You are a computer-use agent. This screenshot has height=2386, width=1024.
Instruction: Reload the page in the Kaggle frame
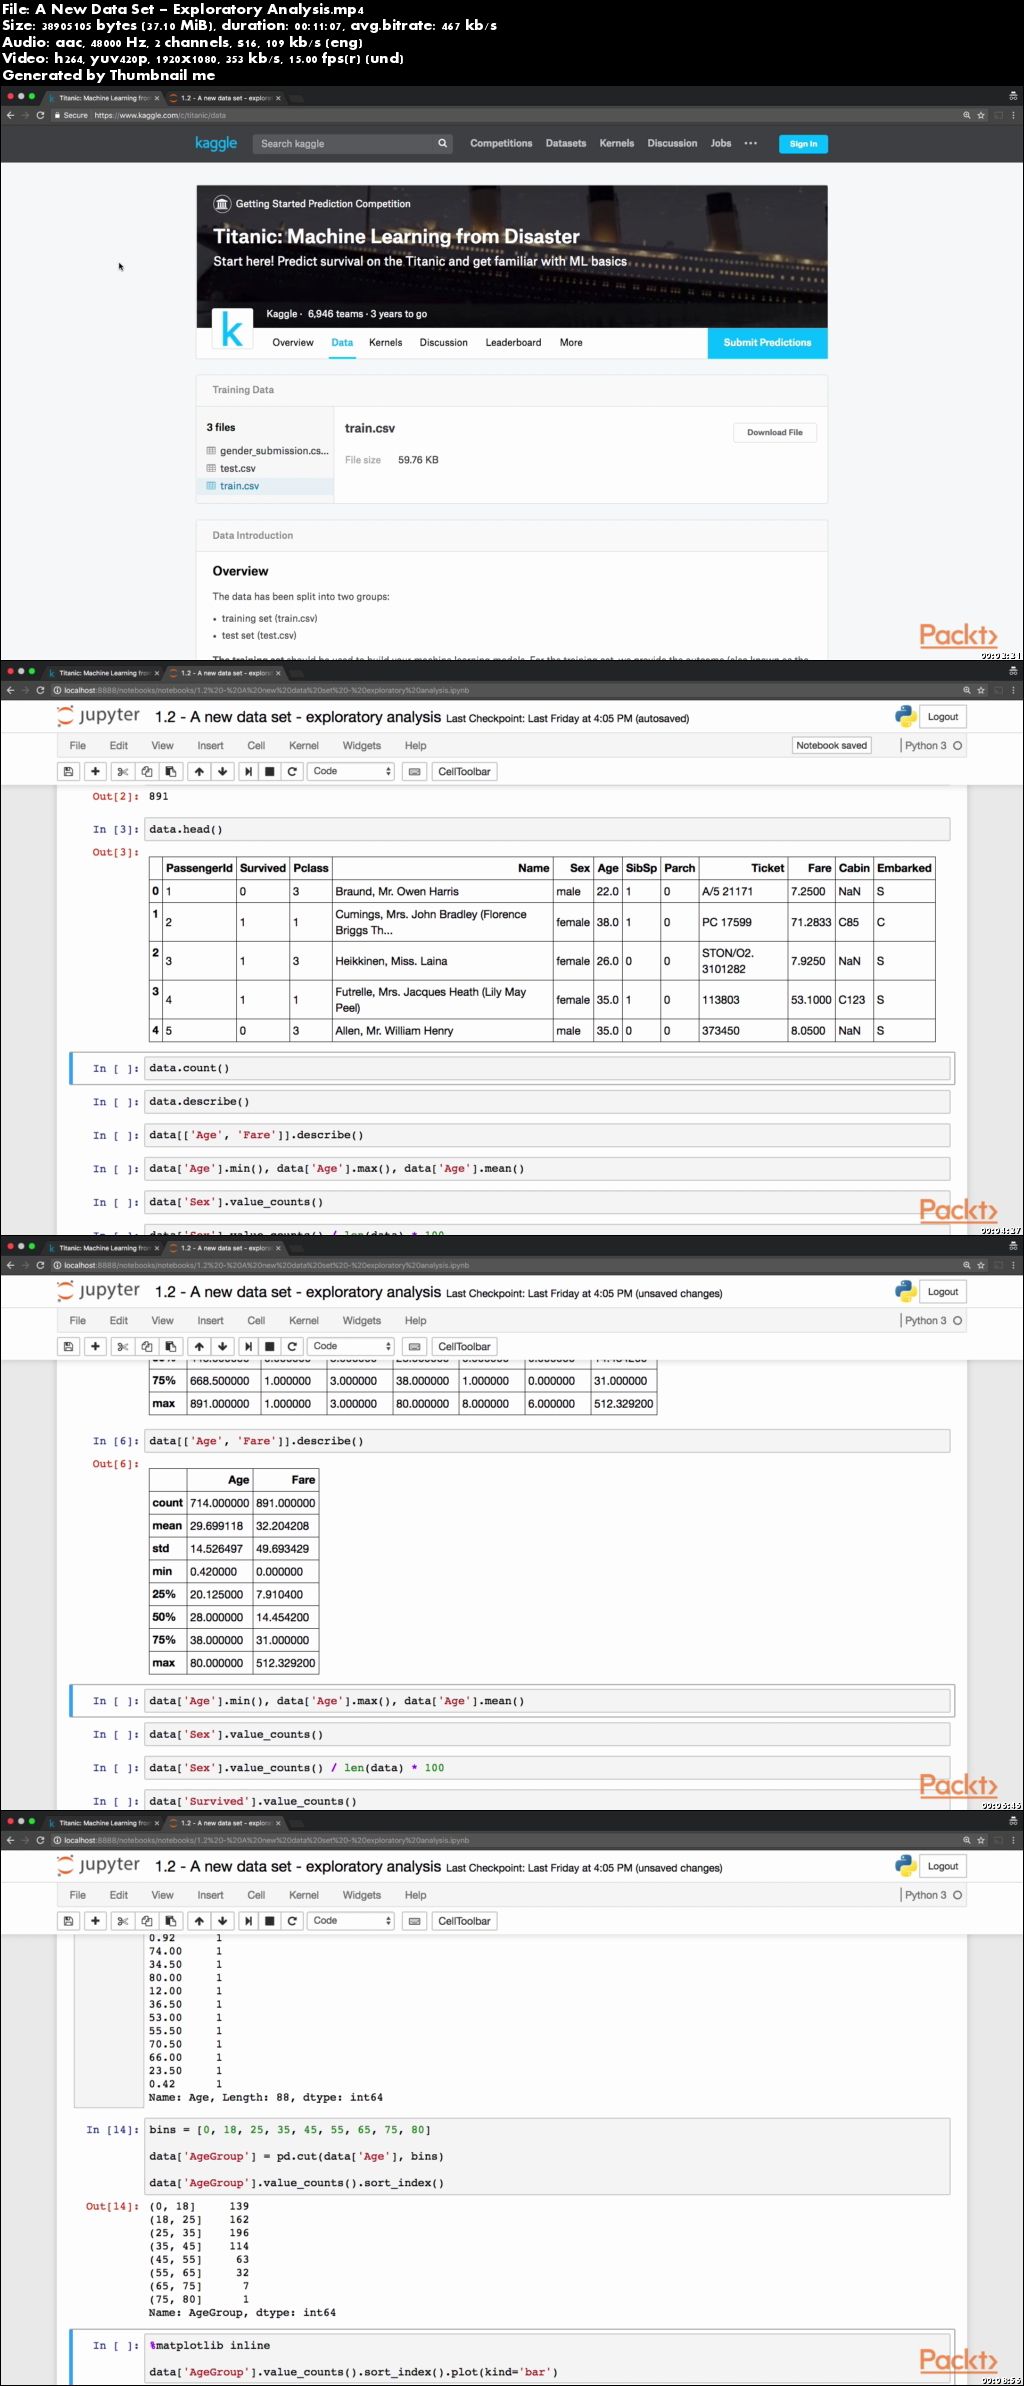(40, 115)
